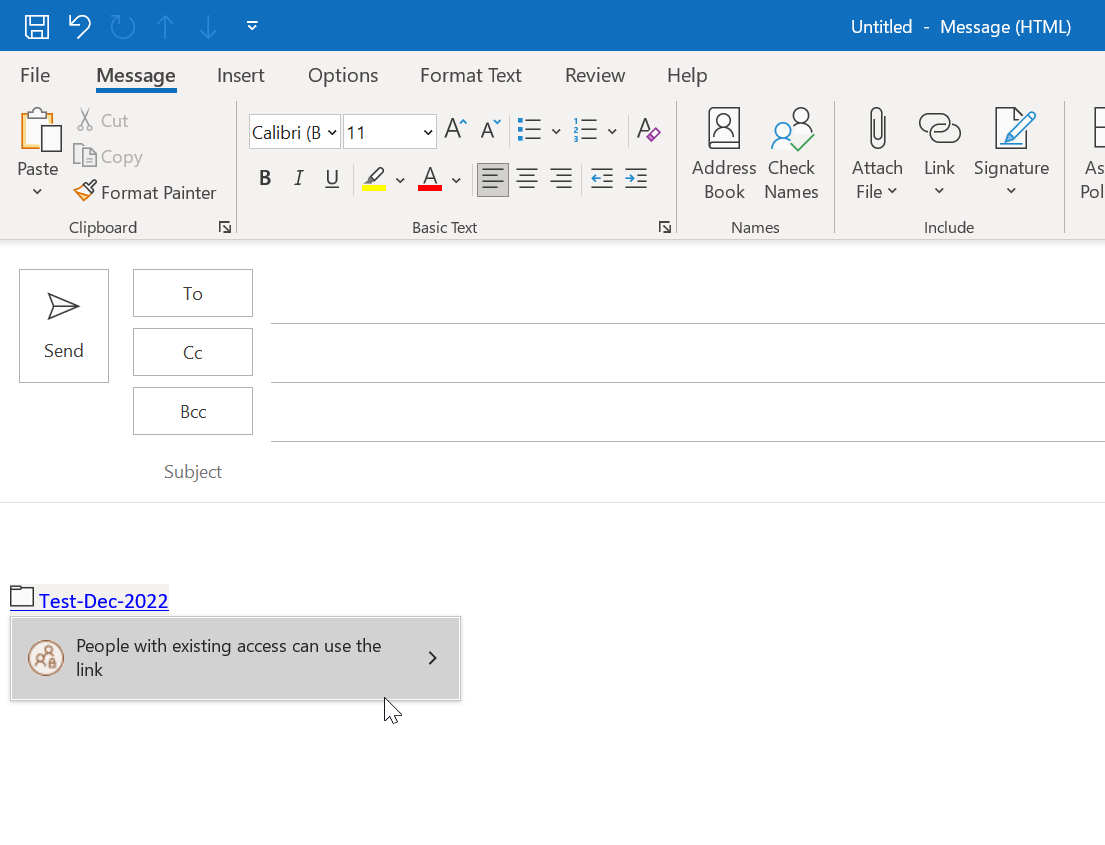Open the Test-Dec-2022 folder link

104,601
